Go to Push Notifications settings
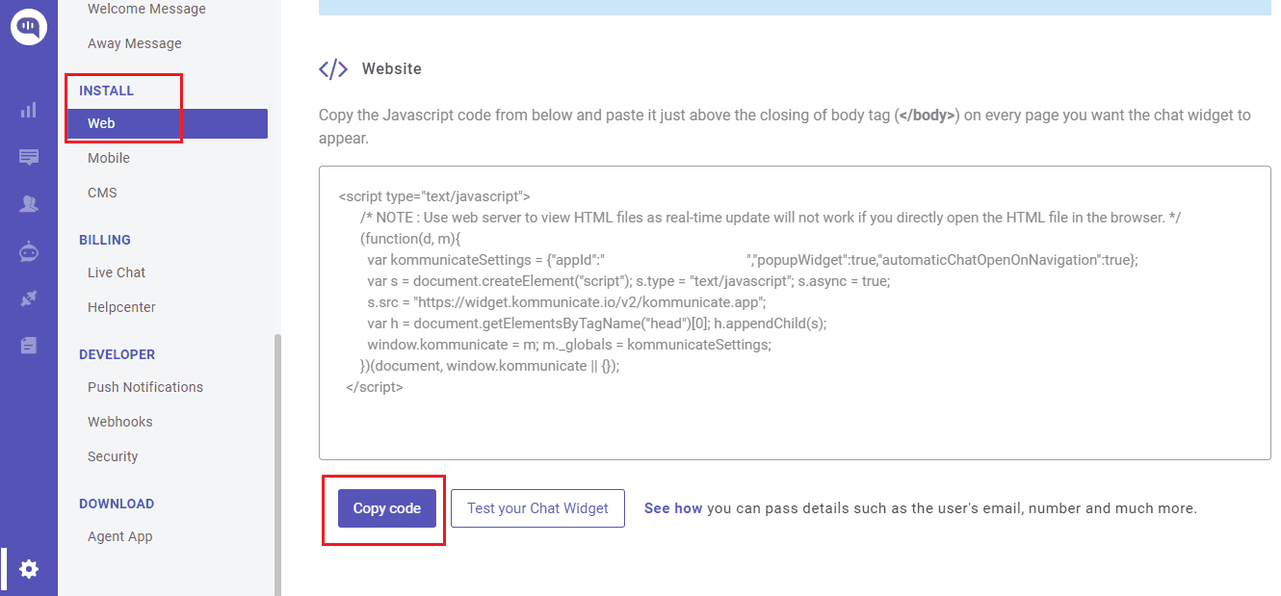Image resolution: width=1281 pixels, height=596 pixels. (x=145, y=387)
